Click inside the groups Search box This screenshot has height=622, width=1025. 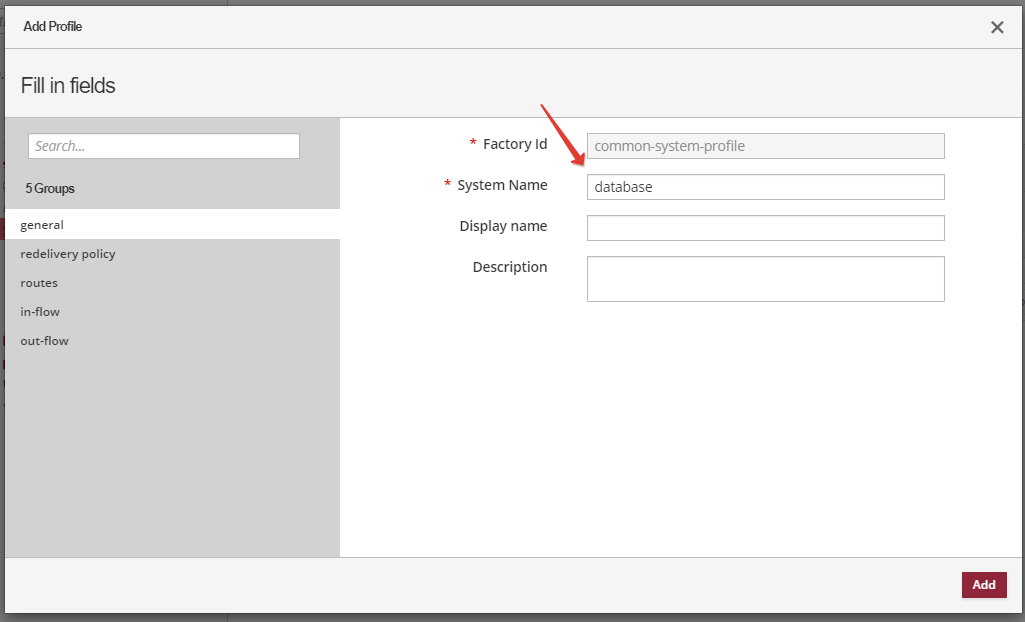tap(163, 145)
